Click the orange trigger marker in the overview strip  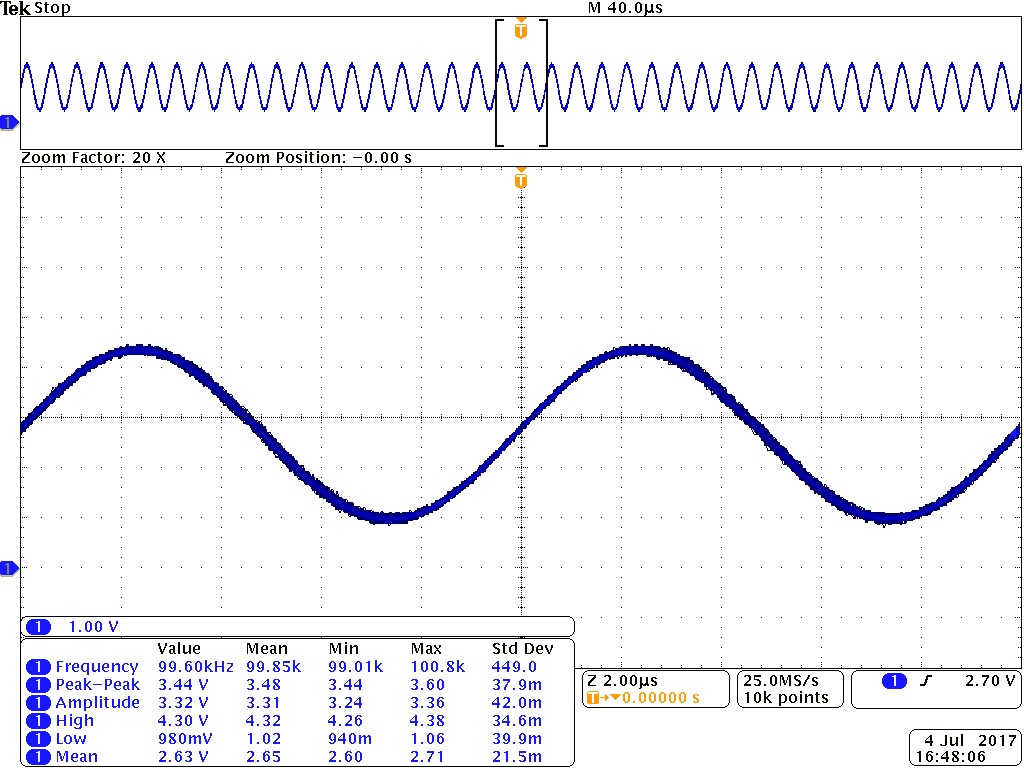click(x=520, y=30)
